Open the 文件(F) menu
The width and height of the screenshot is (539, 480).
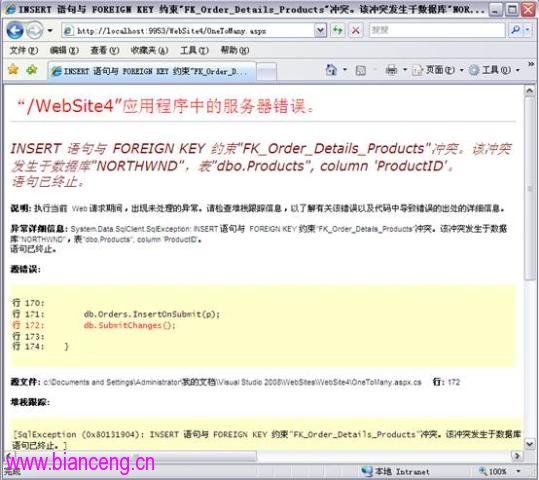[23, 51]
